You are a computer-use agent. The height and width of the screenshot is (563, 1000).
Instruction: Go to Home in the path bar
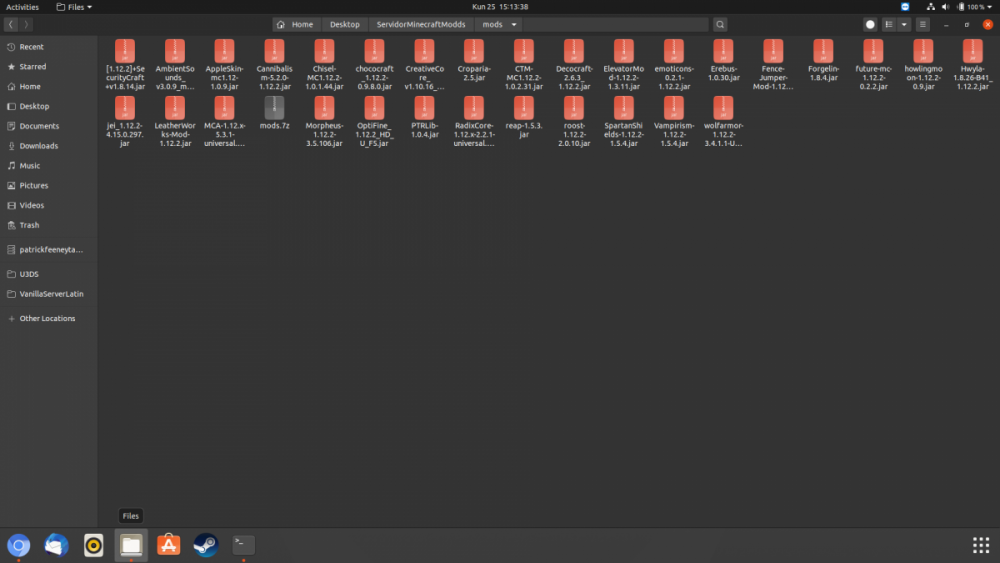tap(296, 24)
